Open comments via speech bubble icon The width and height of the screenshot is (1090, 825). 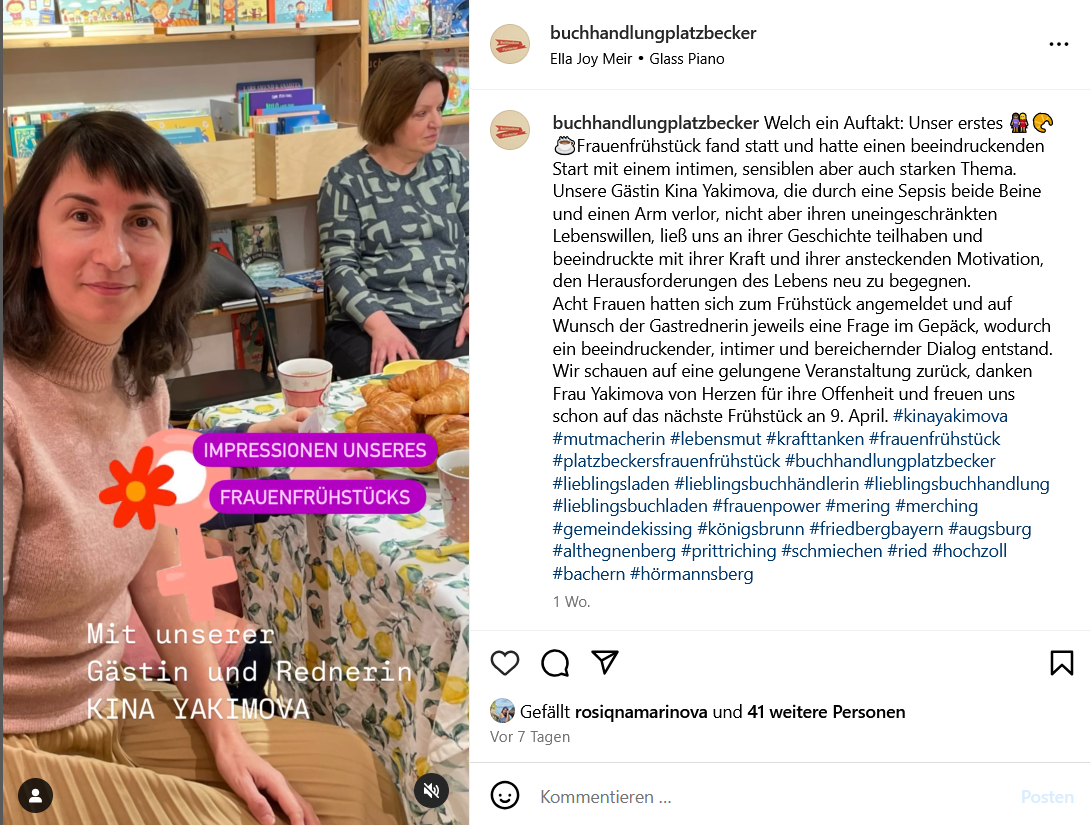[x=555, y=663]
